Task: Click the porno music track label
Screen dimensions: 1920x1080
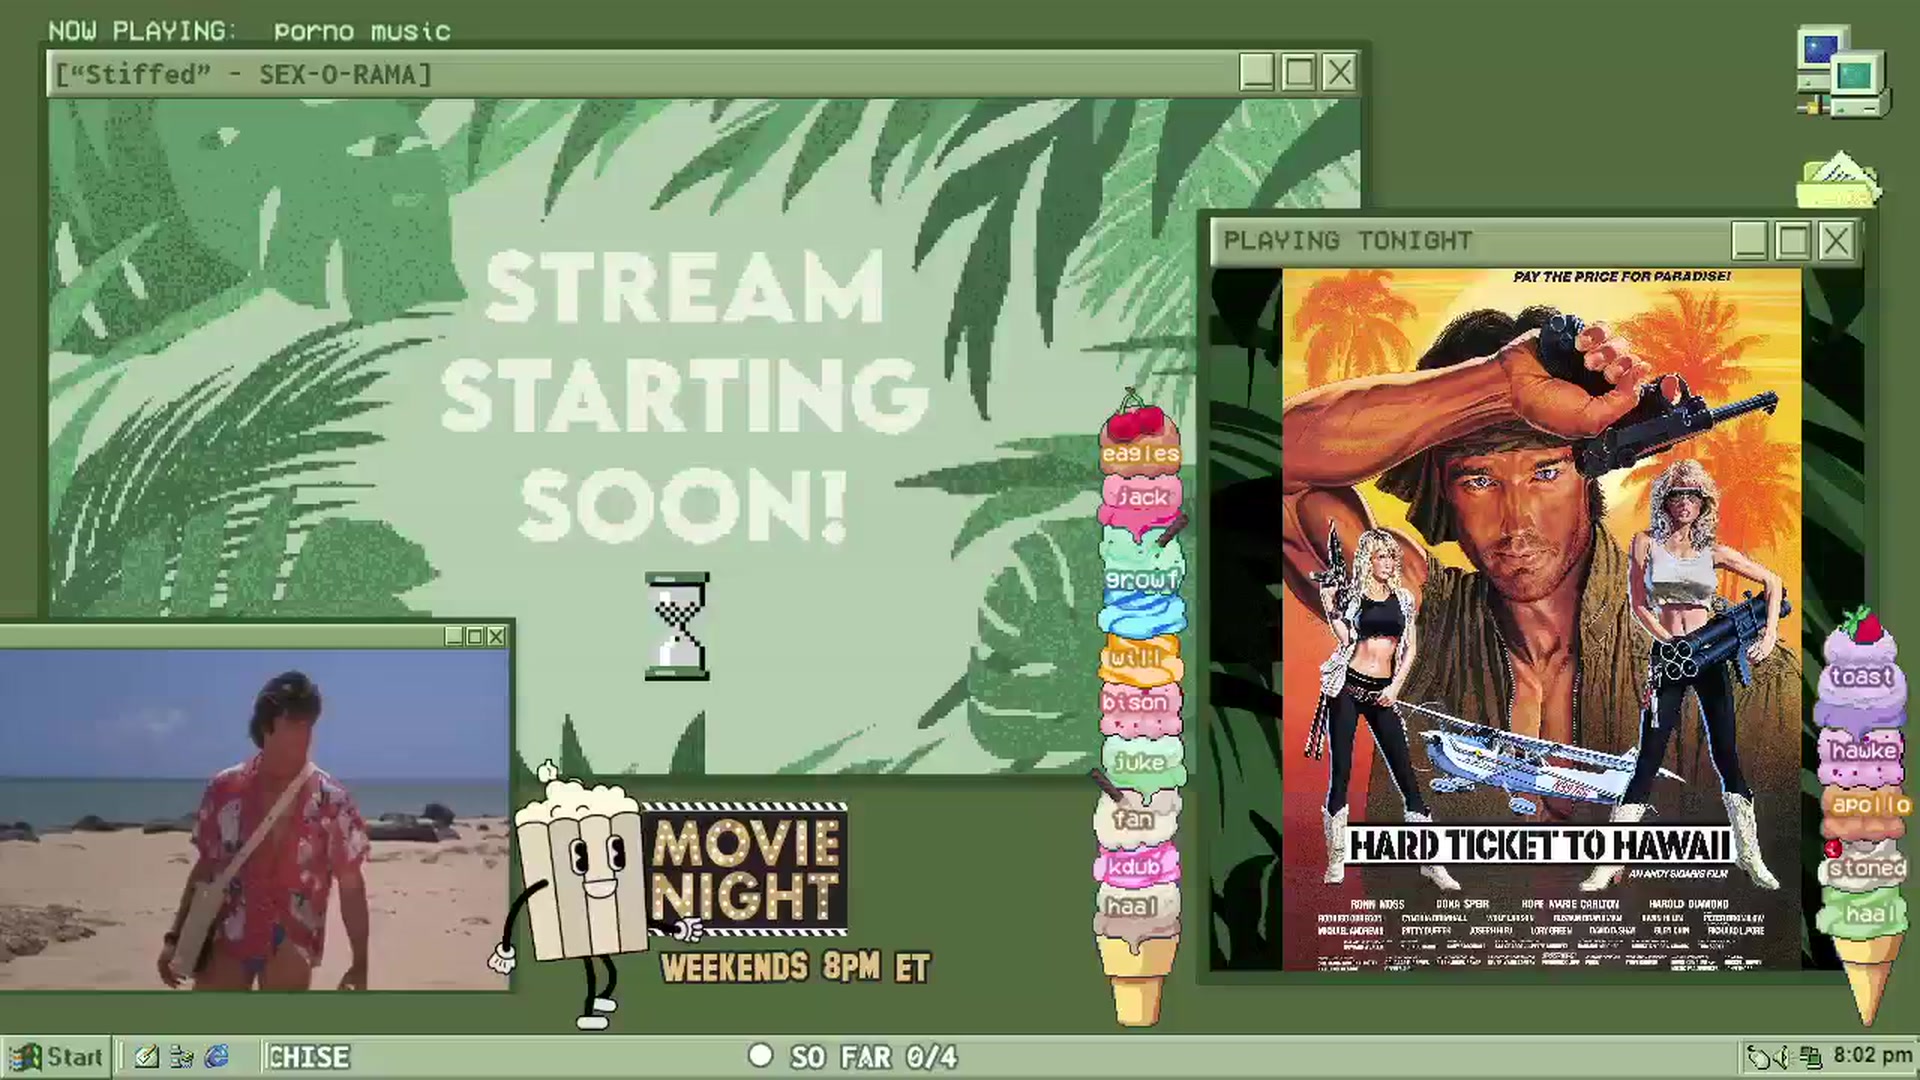Action: point(362,32)
